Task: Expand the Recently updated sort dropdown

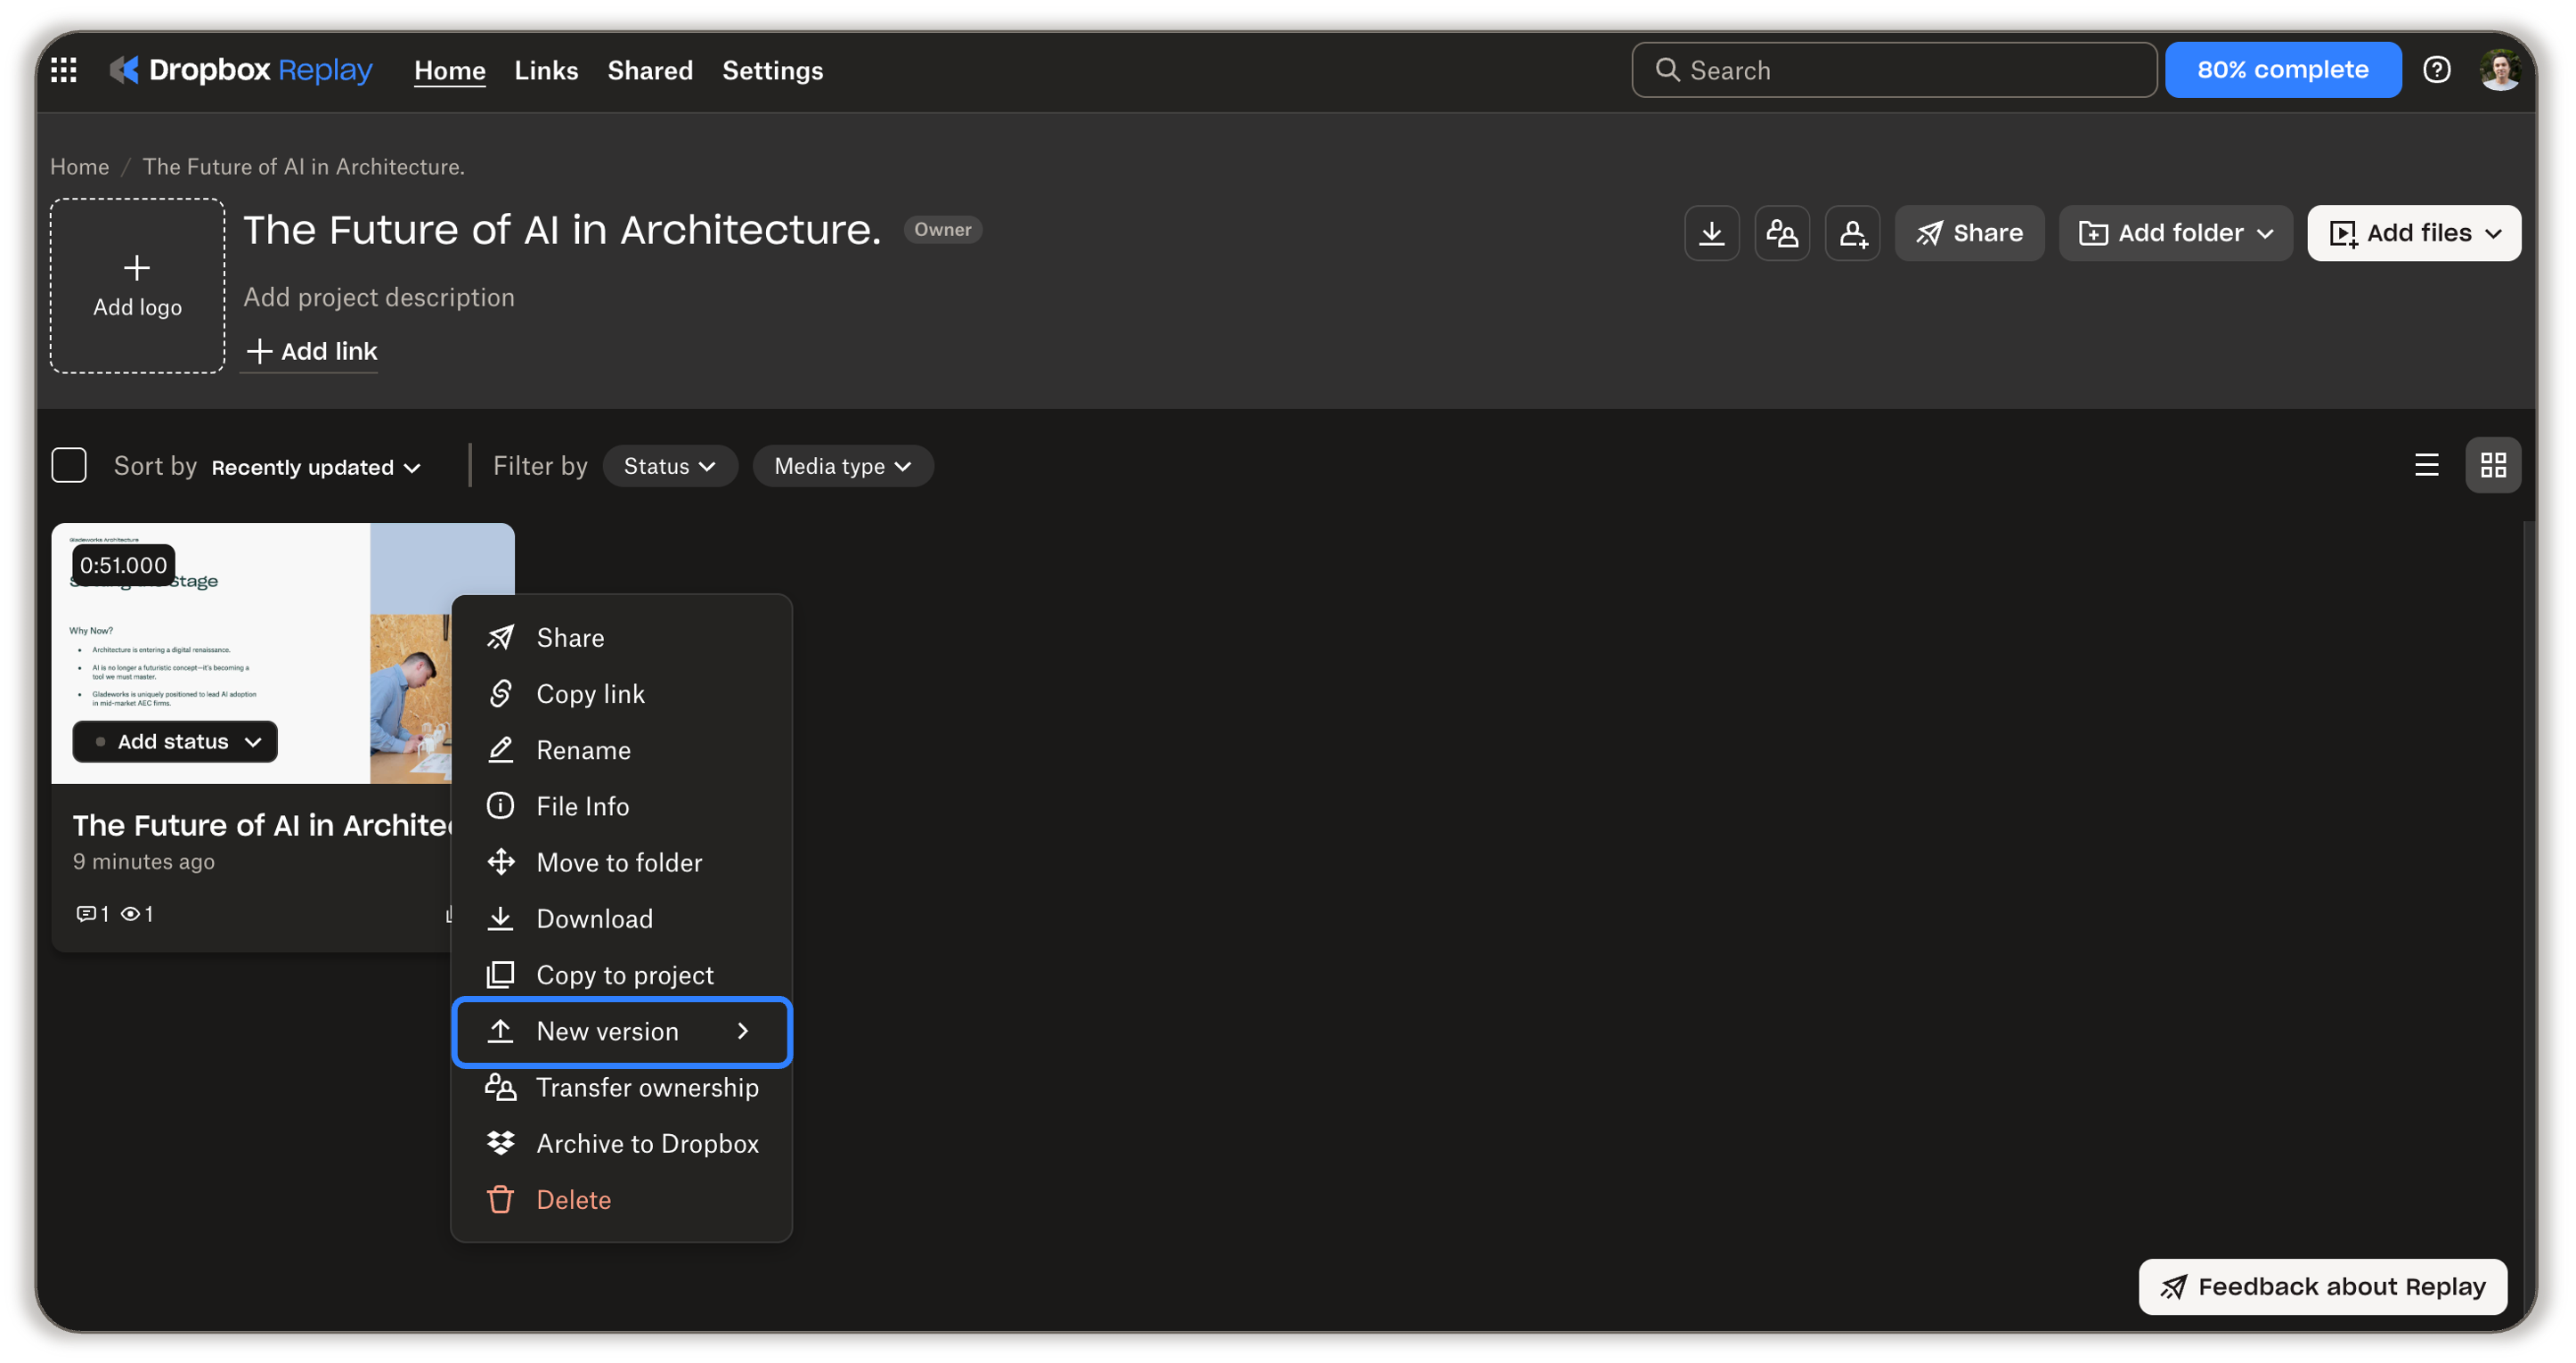Action: (316, 467)
